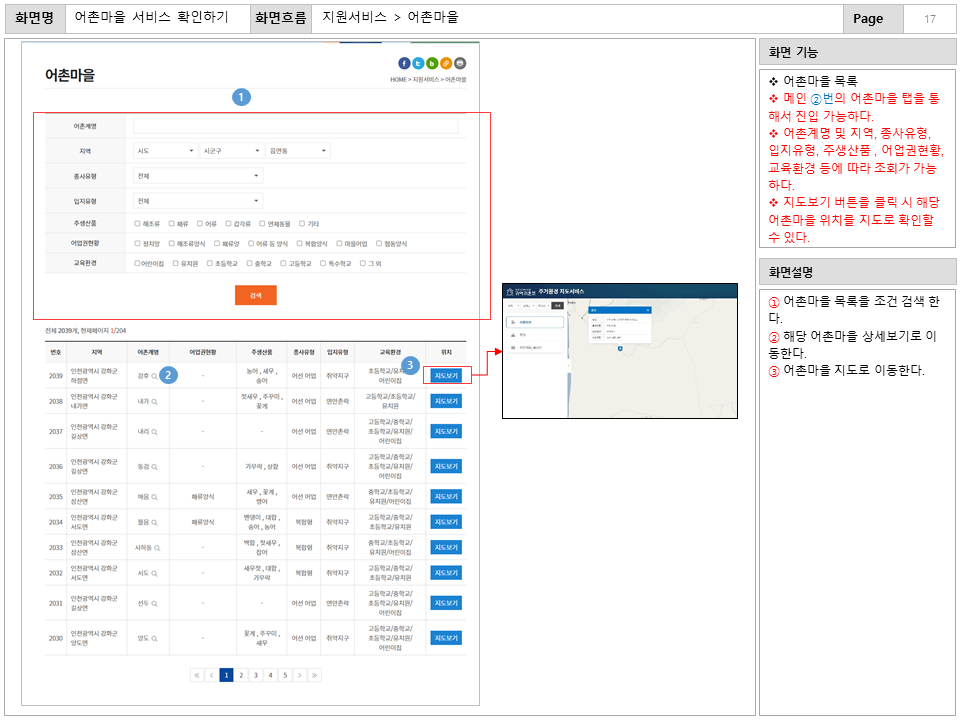Click the 어촌계명 text input field

[x=295, y=124]
